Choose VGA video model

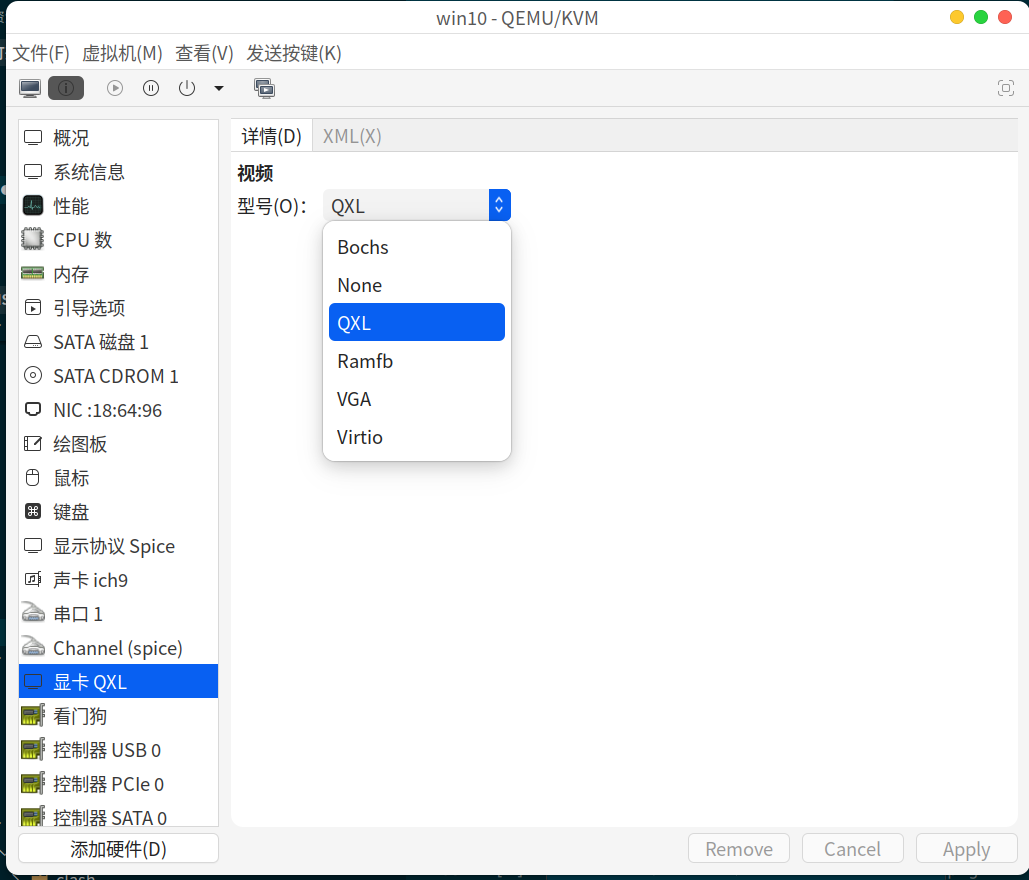point(417,399)
